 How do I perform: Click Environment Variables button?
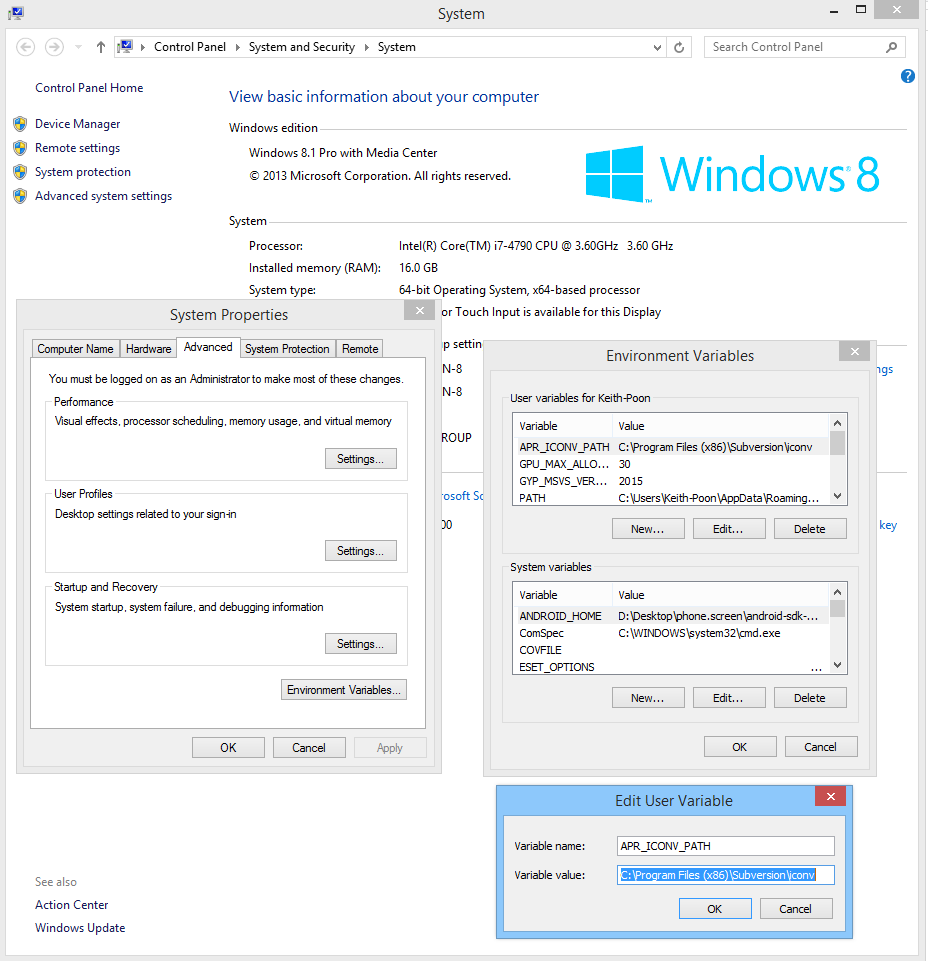(344, 690)
